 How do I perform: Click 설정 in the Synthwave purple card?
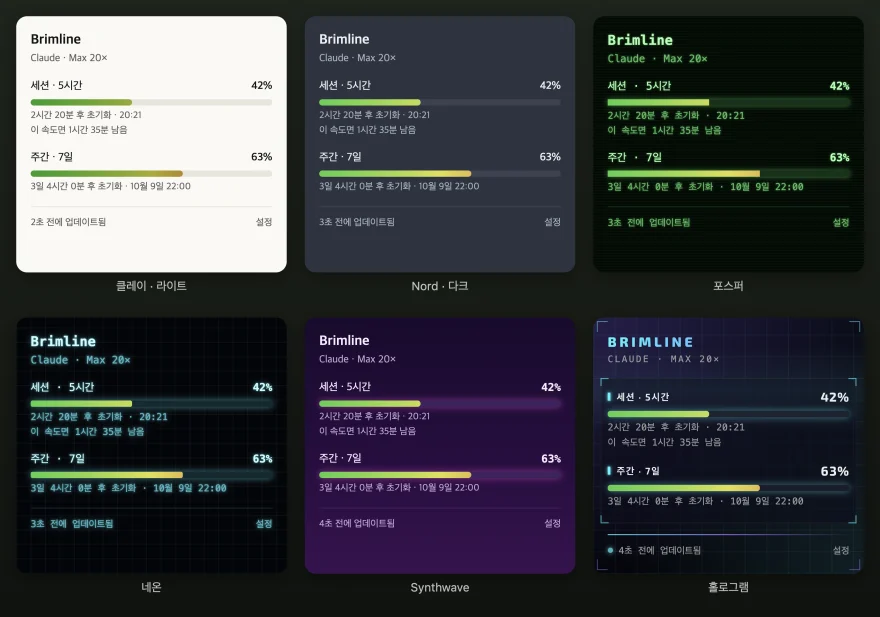(x=552, y=523)
